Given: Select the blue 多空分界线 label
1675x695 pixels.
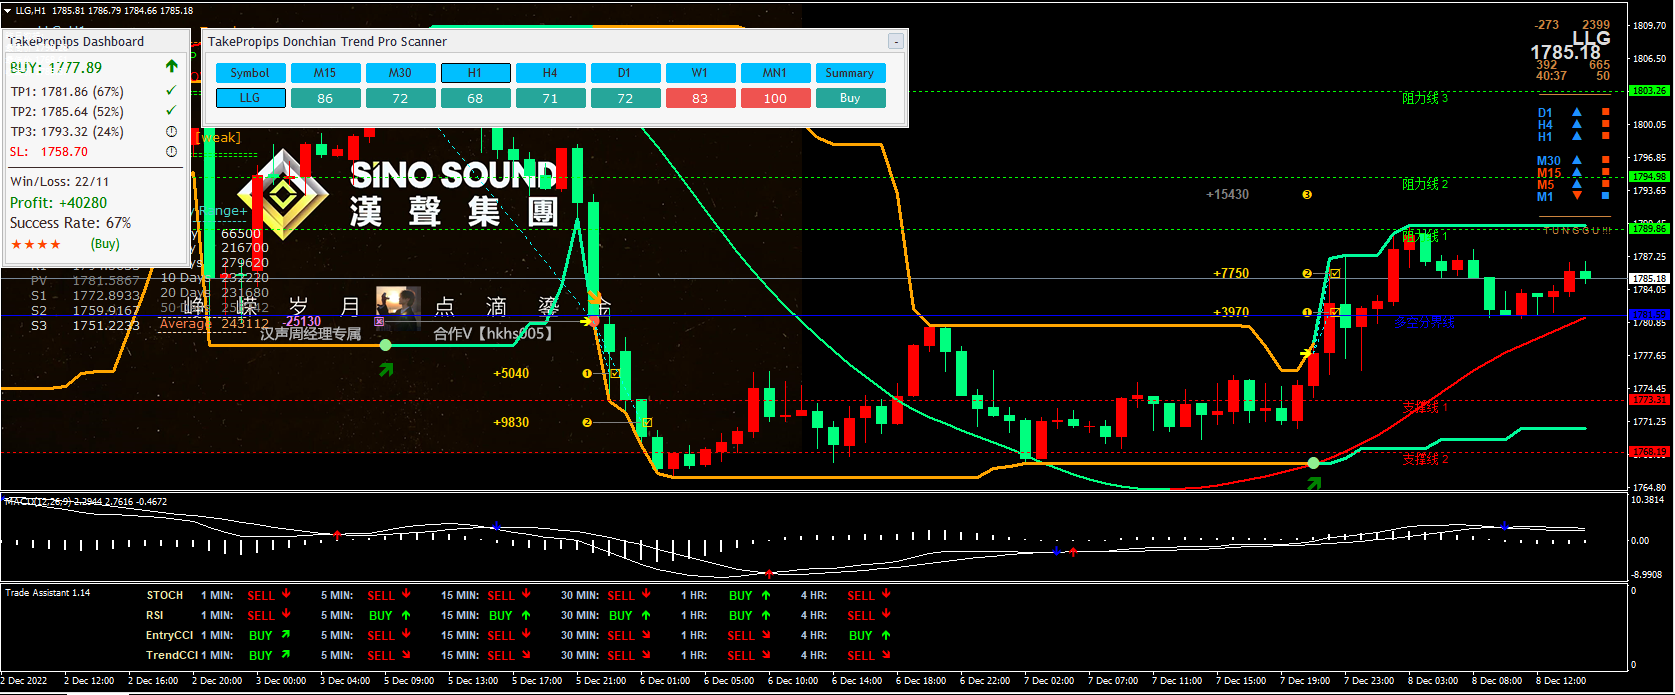Looking at the screenshot, I should [1424, 322].
